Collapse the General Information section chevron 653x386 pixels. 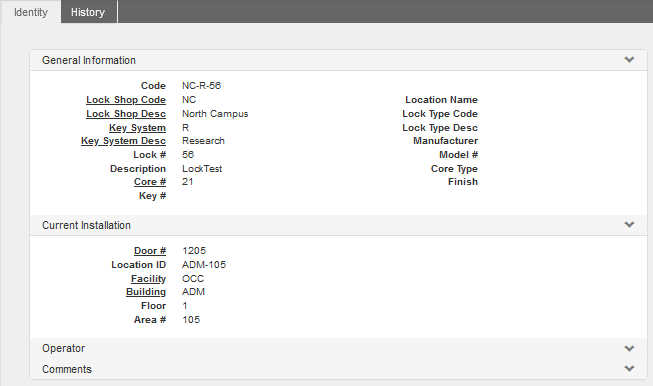coord(629,60)
